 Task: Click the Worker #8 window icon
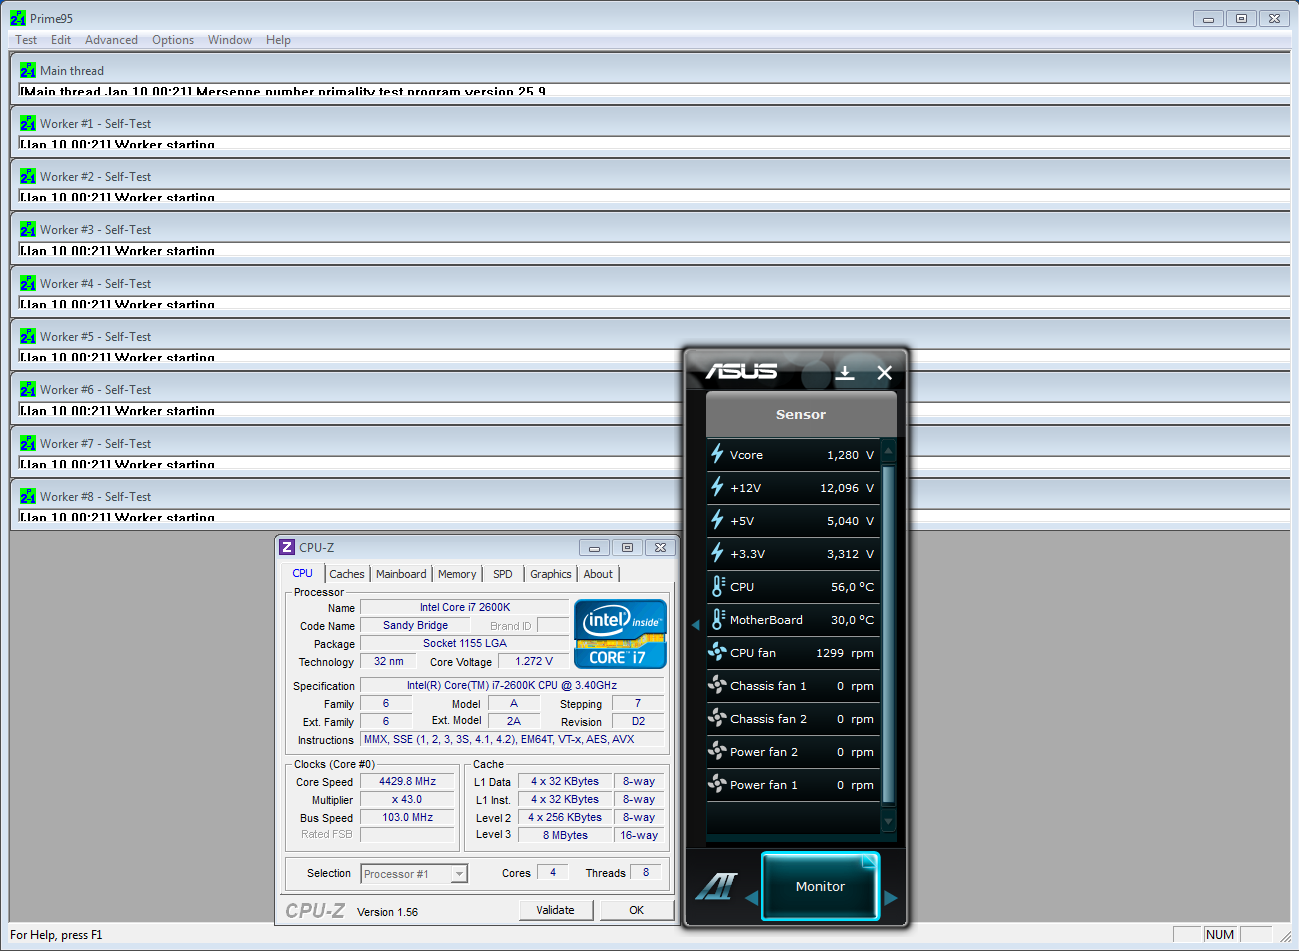[28, 496]
